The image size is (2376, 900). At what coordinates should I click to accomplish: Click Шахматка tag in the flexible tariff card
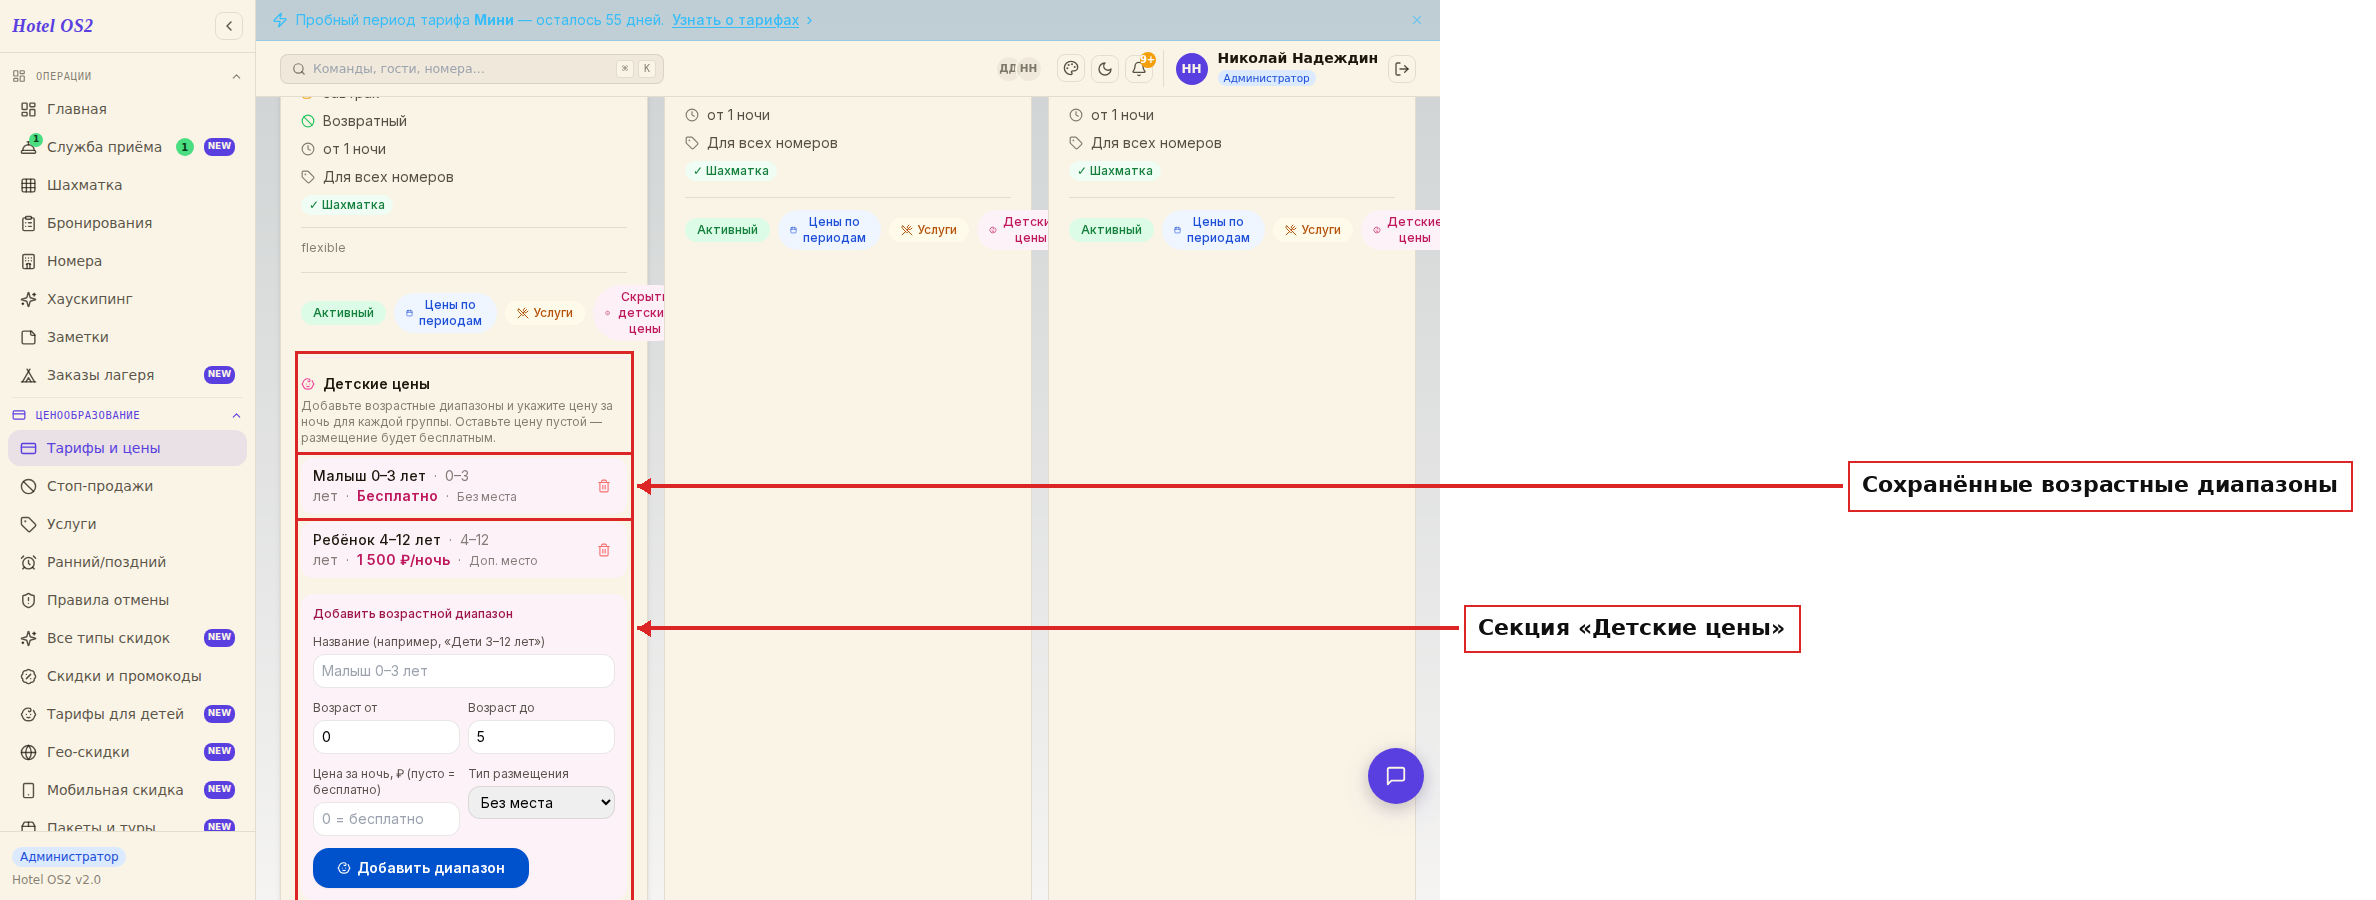point(347,205)
